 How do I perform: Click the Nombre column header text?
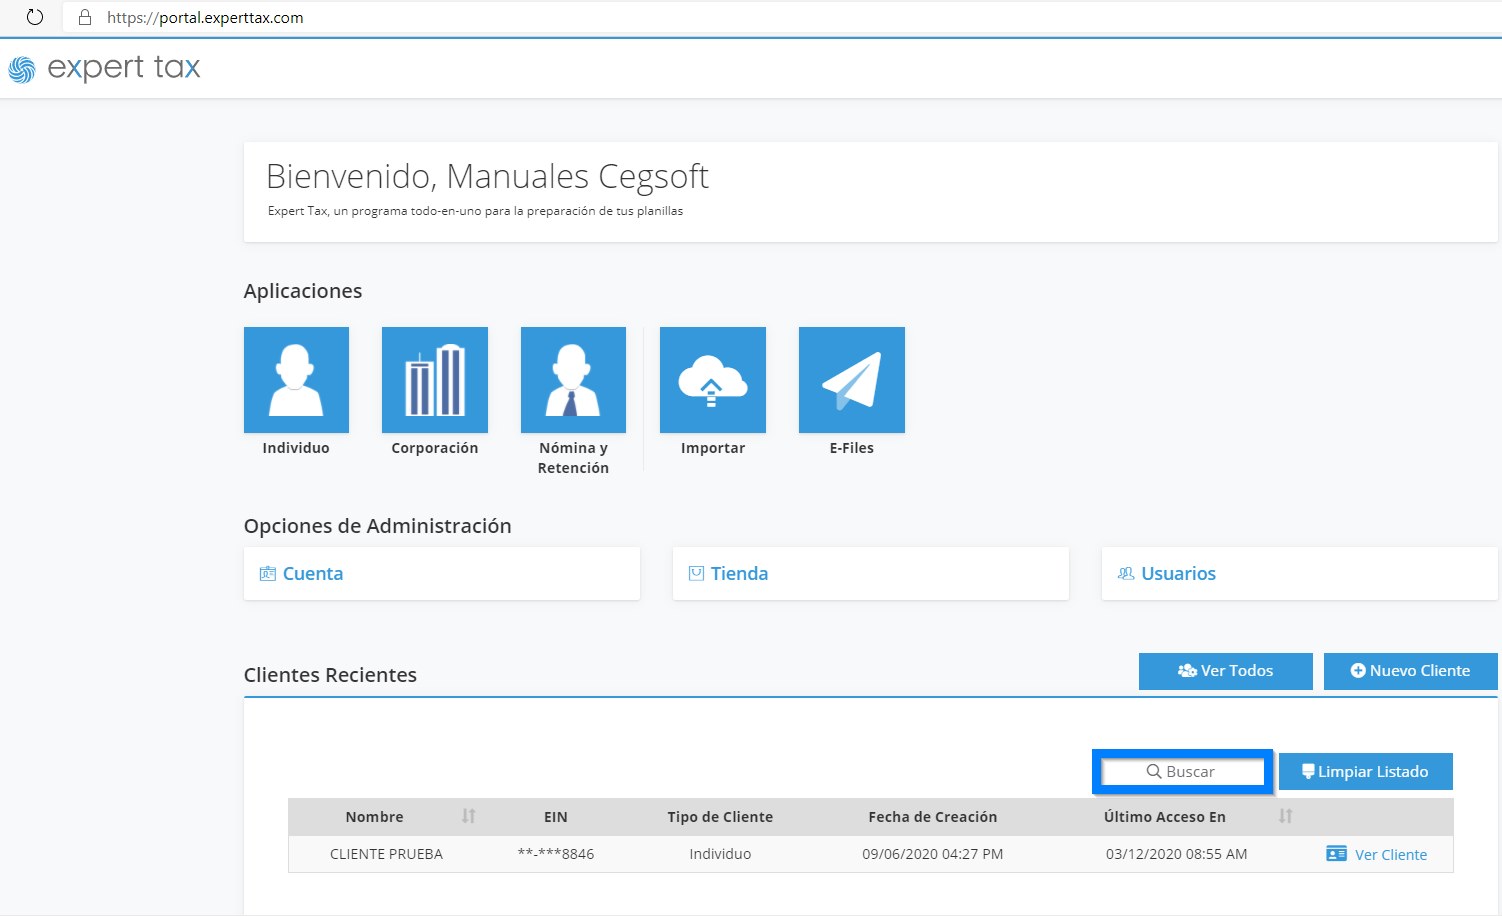[x=375, y=817]
